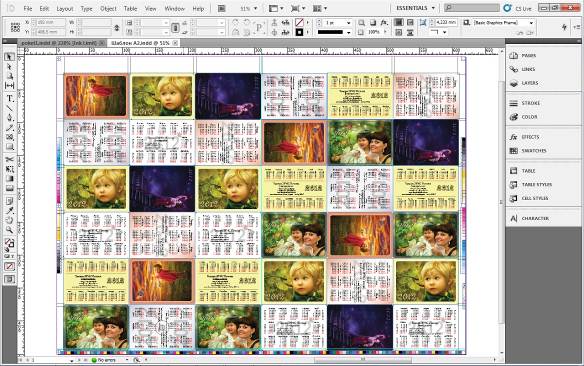The width and height of the screenshot is (584, 366).
Task: Open the Layout menu
Action: coord(65,8)
